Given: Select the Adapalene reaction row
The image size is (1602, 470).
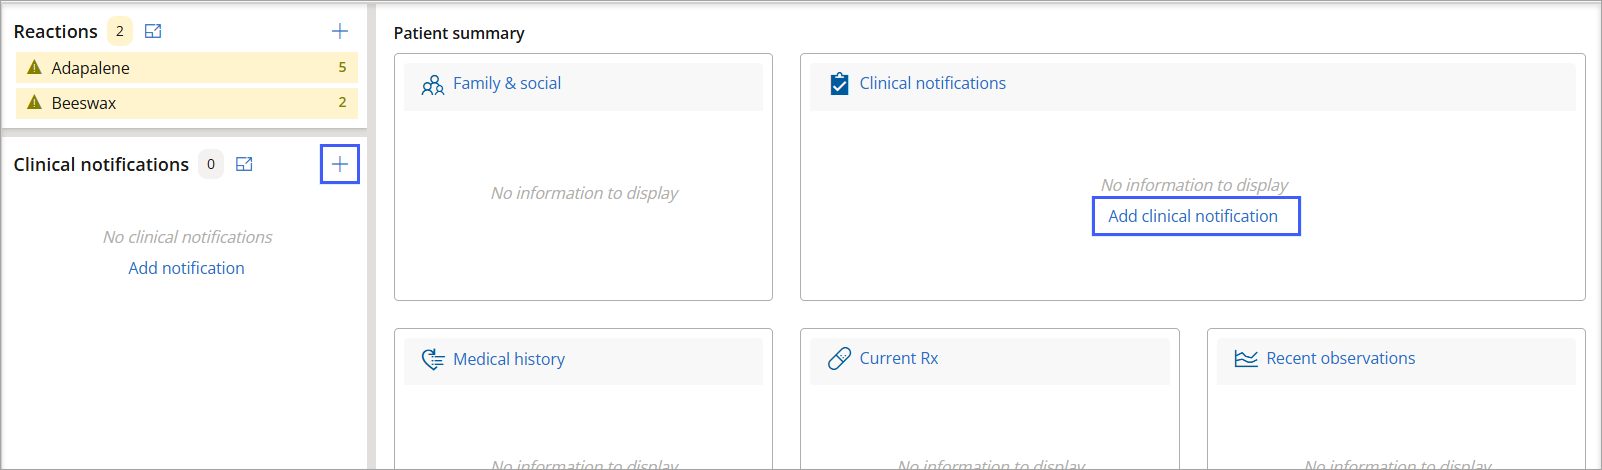Looking at the screenshot, I should [x=187, y=67].
